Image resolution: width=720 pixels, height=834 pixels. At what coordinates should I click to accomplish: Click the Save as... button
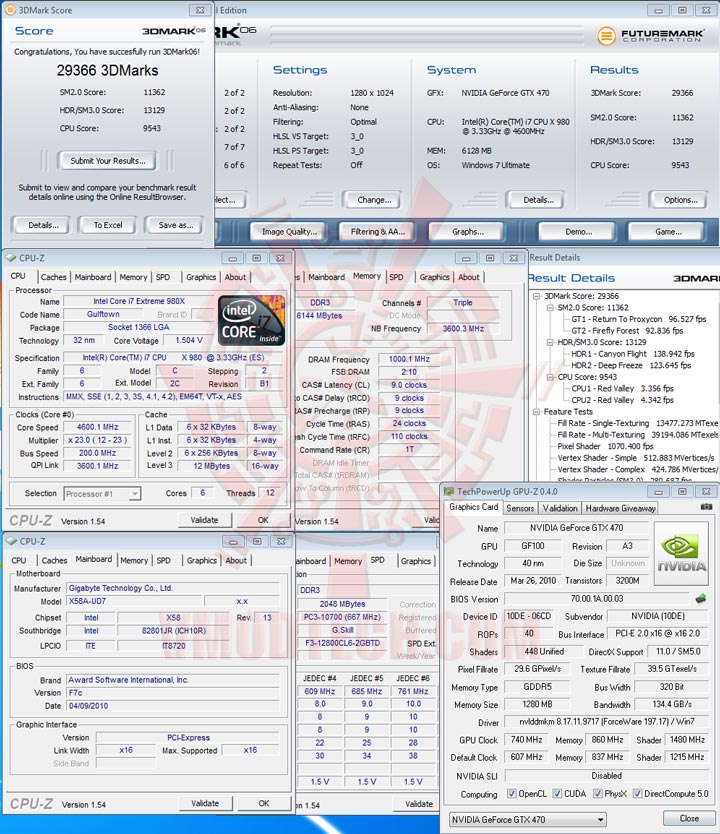click(x=175, y=225)
